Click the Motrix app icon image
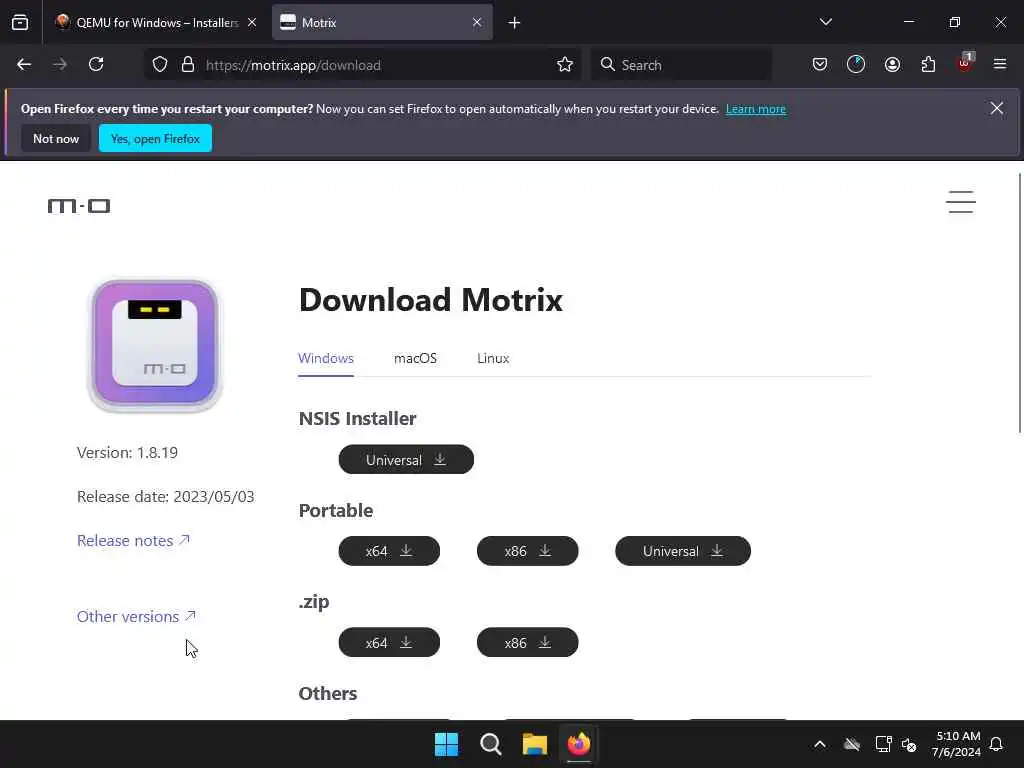1024x768 pixels. tap(155, 345)
